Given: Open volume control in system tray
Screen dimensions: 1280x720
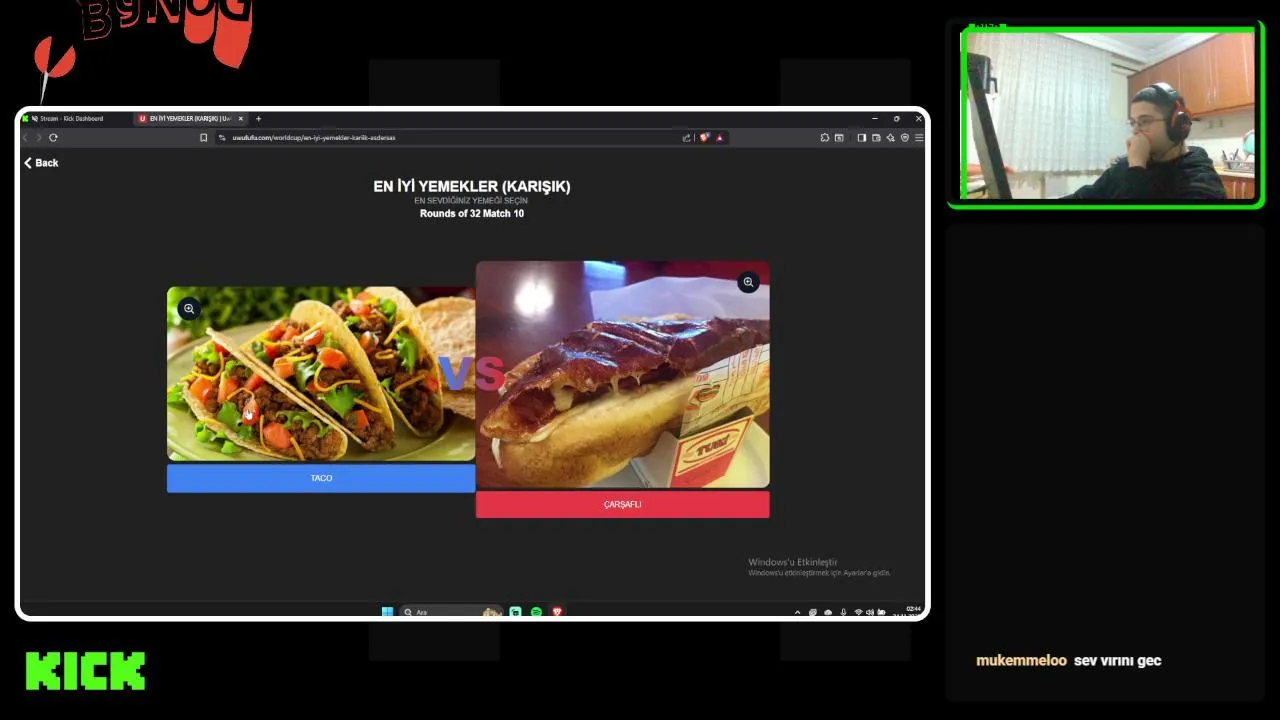Looking at the screenshot, I should pos(869,612).
